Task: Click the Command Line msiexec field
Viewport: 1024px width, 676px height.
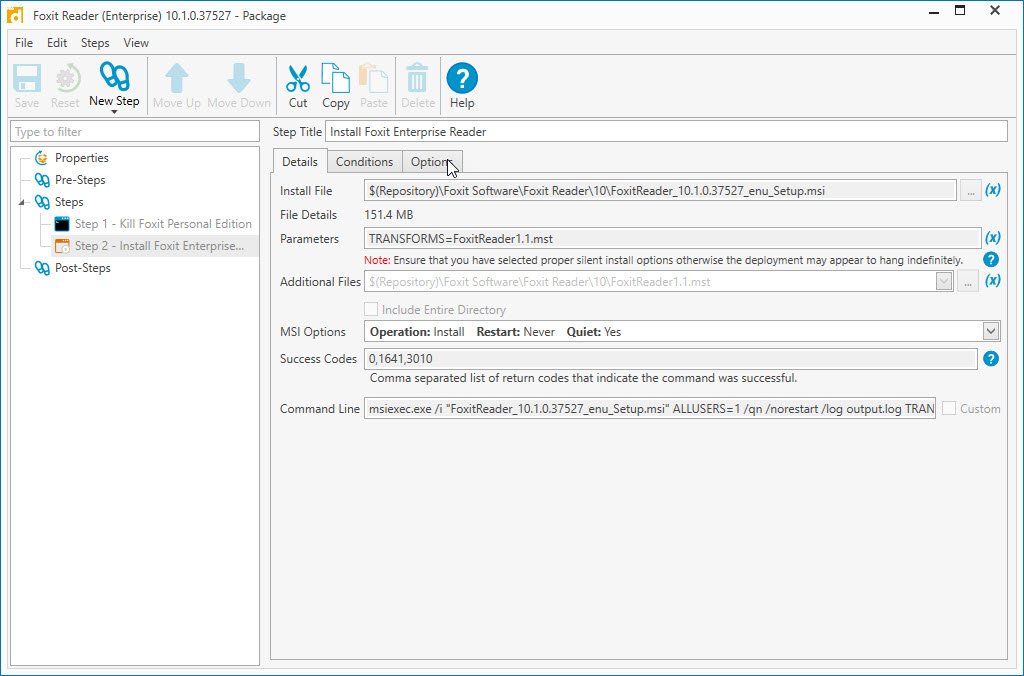Action: coord(650,408)
